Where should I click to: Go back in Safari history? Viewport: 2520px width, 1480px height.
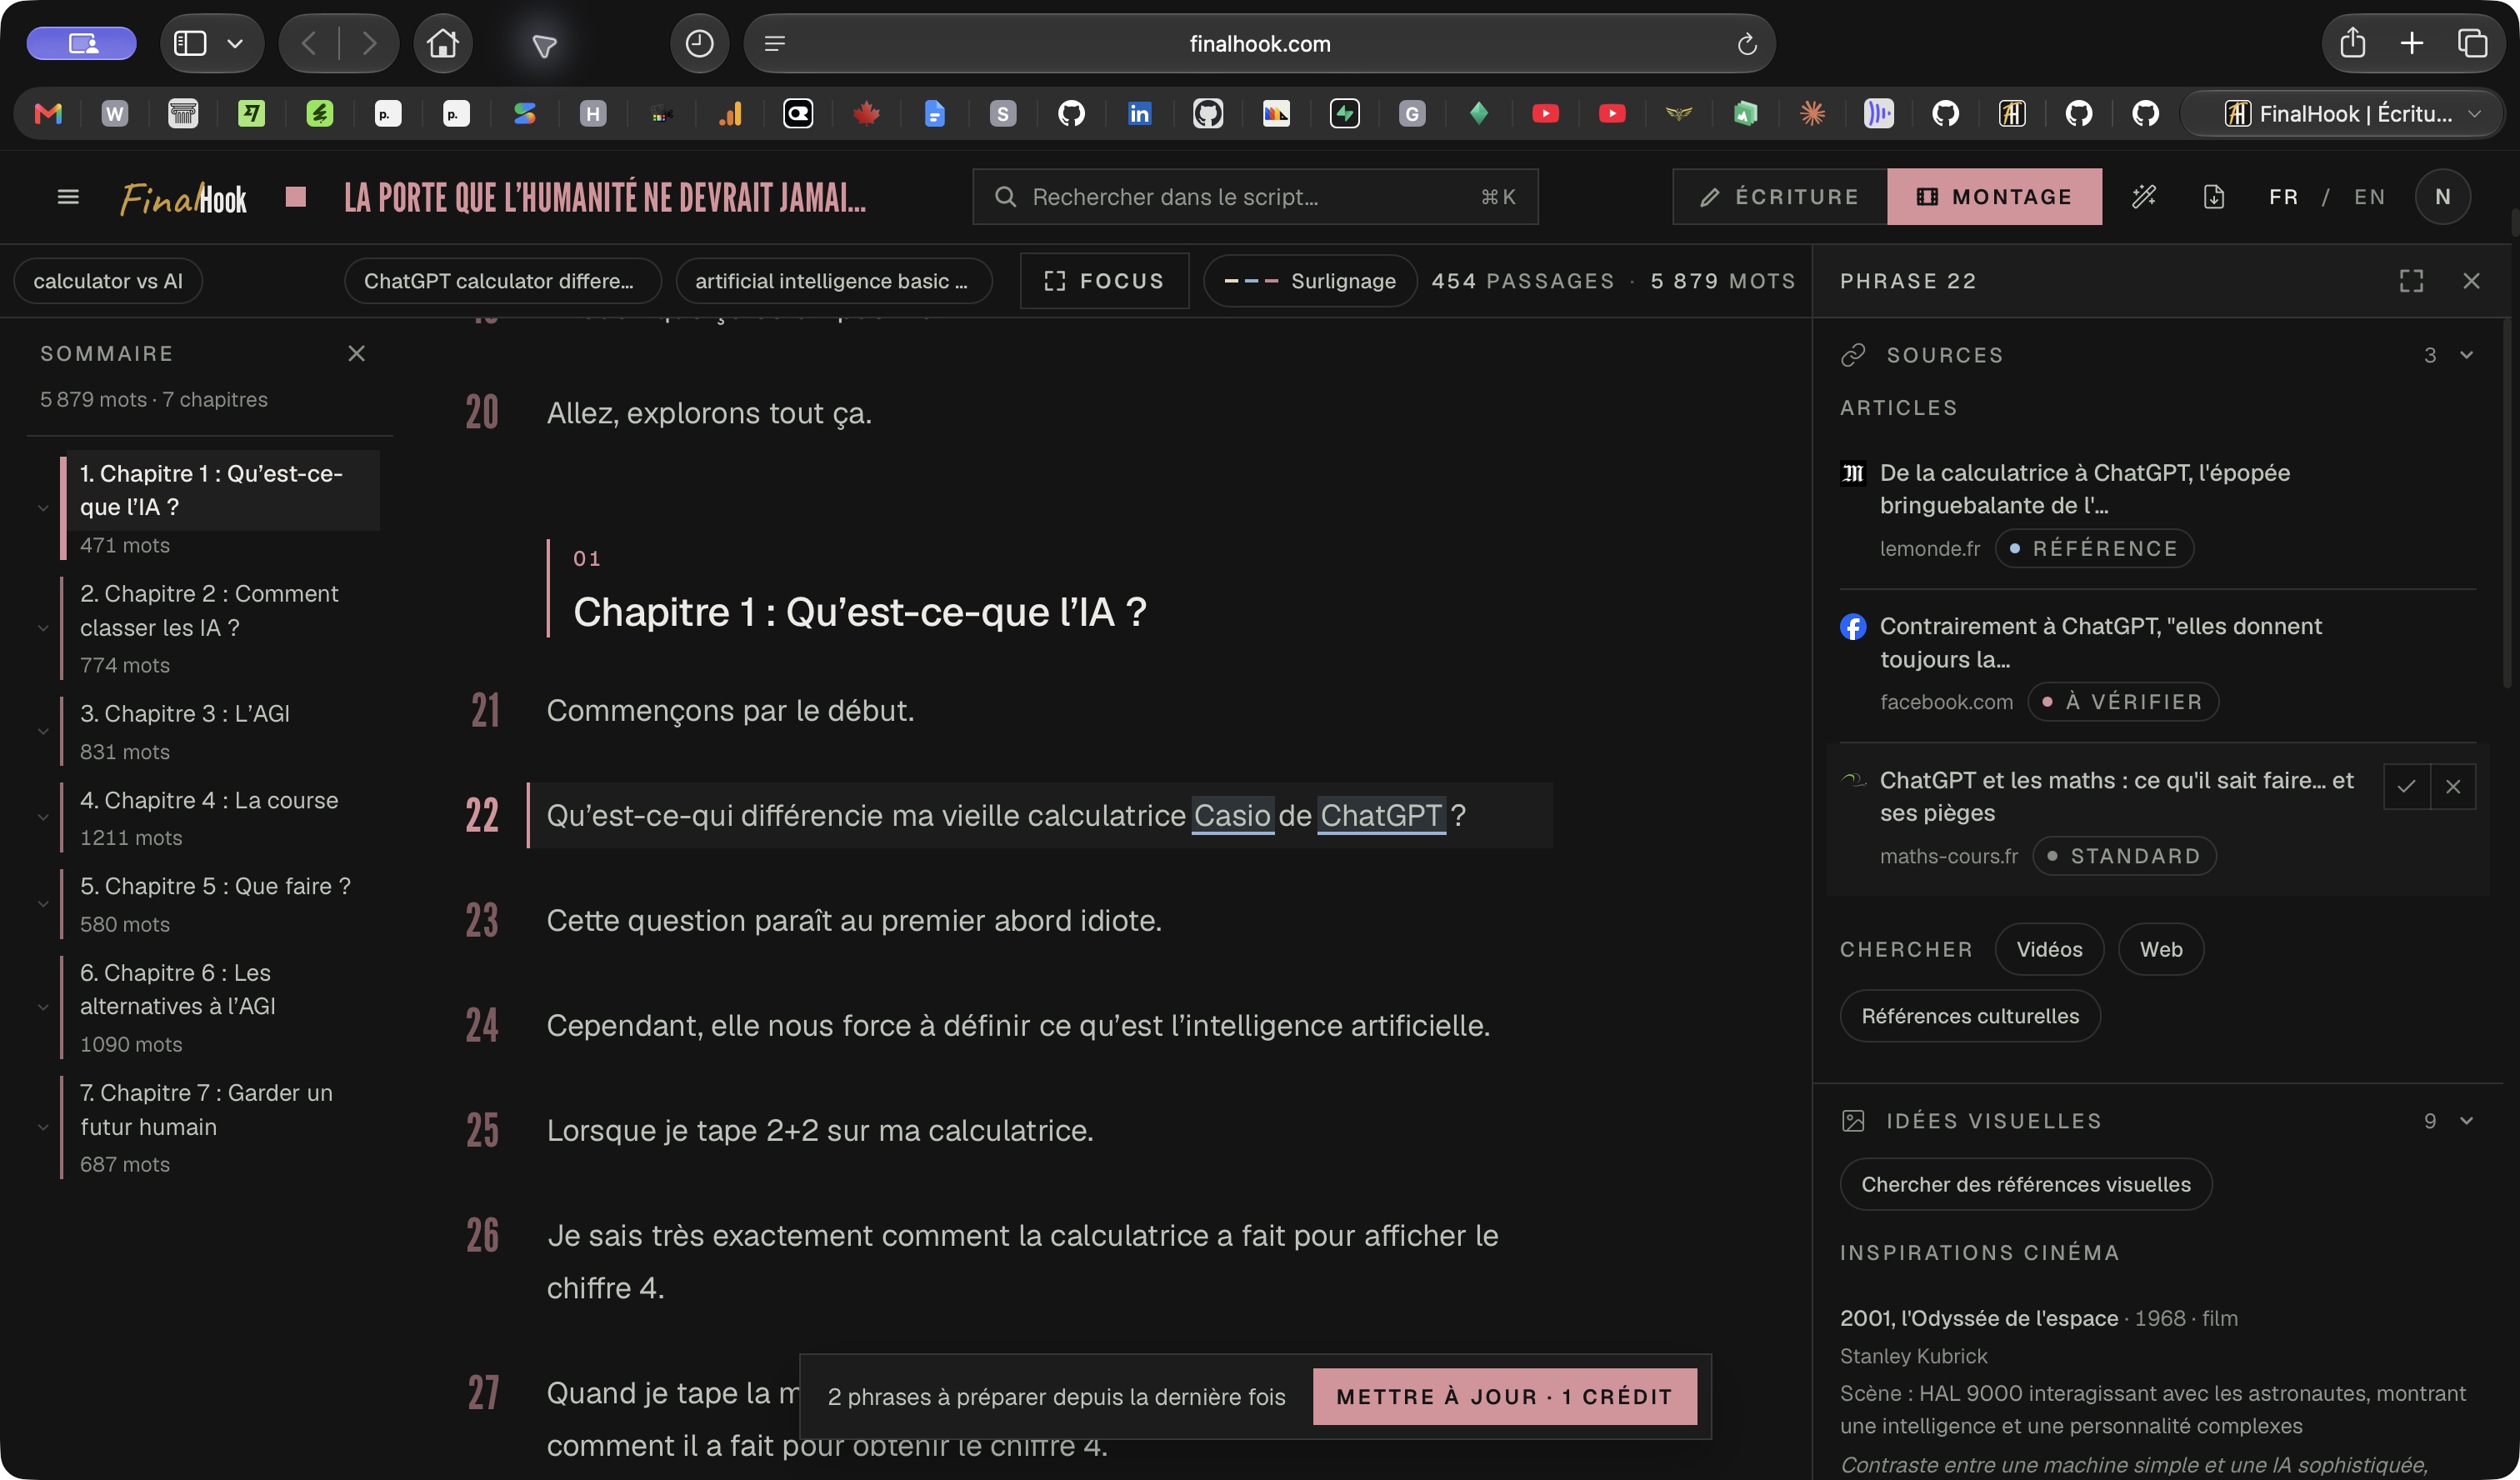309,43
